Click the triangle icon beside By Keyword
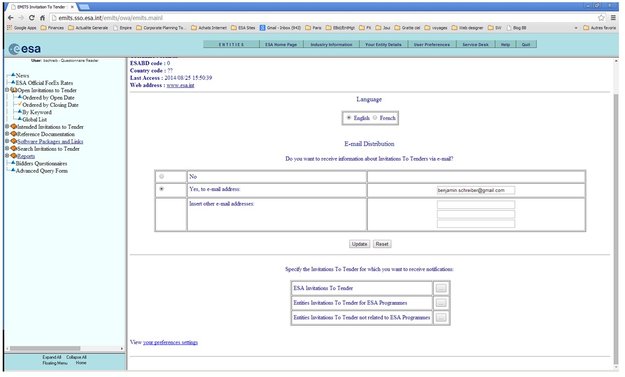The height and width of the screenshot is (377, 625). [20, 112]
